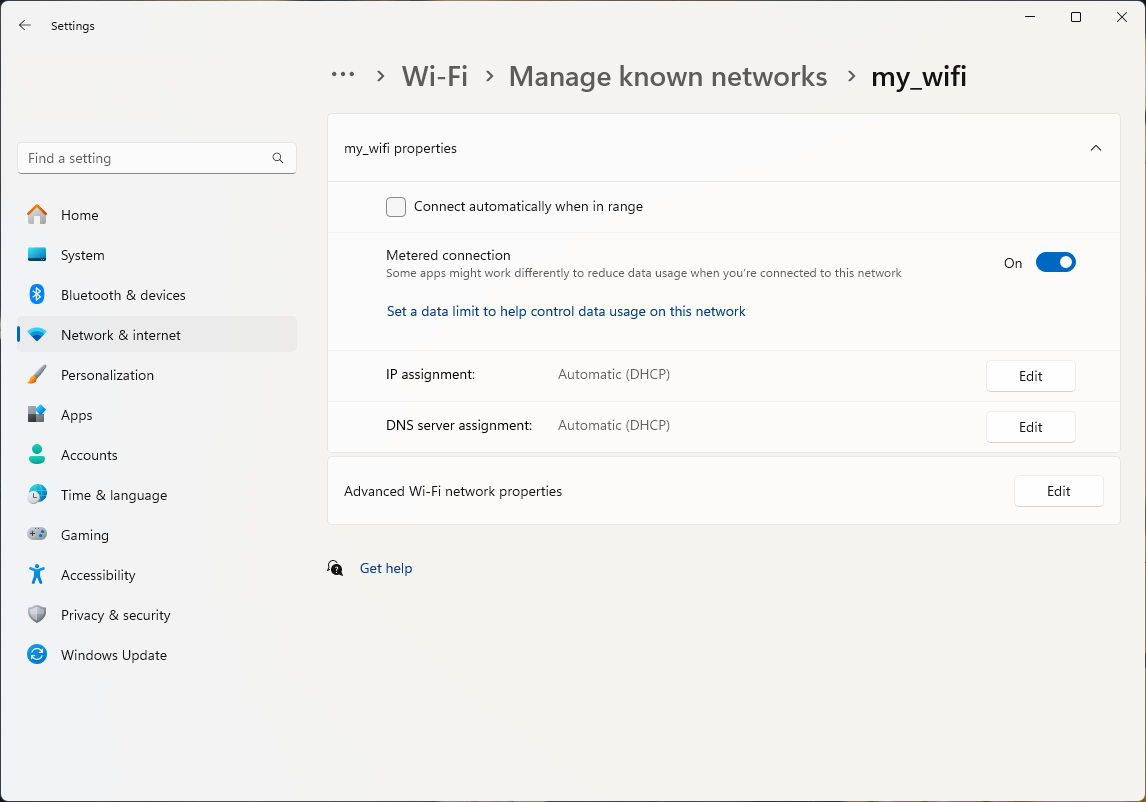Click the Home icon in sidebar
The width and height of the screenshot is (1146, 802).
[x=37, y=215]
